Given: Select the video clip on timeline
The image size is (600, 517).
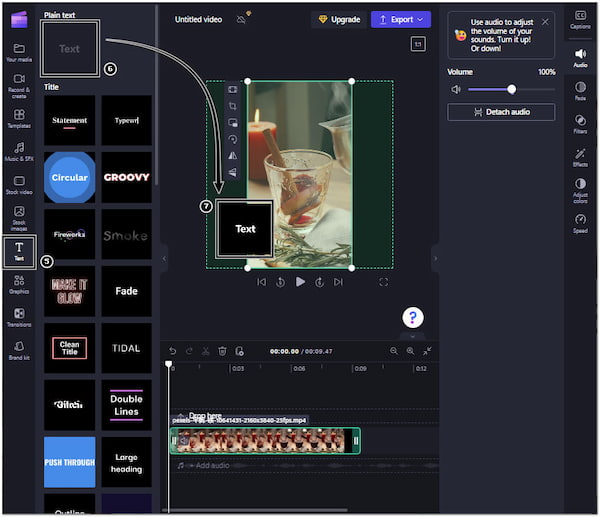Looking at the screenshot, I should [265, 441].
